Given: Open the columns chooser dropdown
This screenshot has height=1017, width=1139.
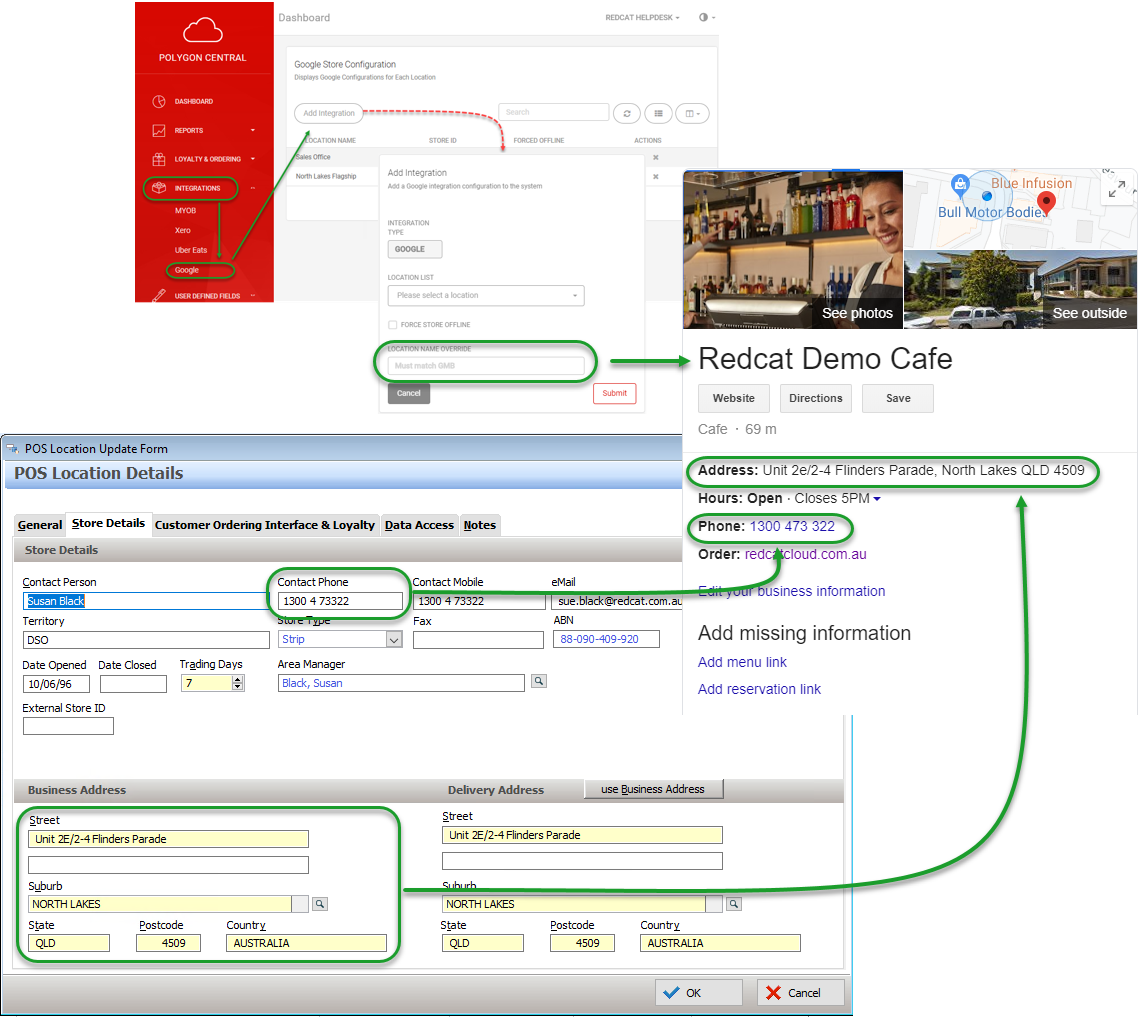Looking at the screenshot, I should tap(692, 113).
